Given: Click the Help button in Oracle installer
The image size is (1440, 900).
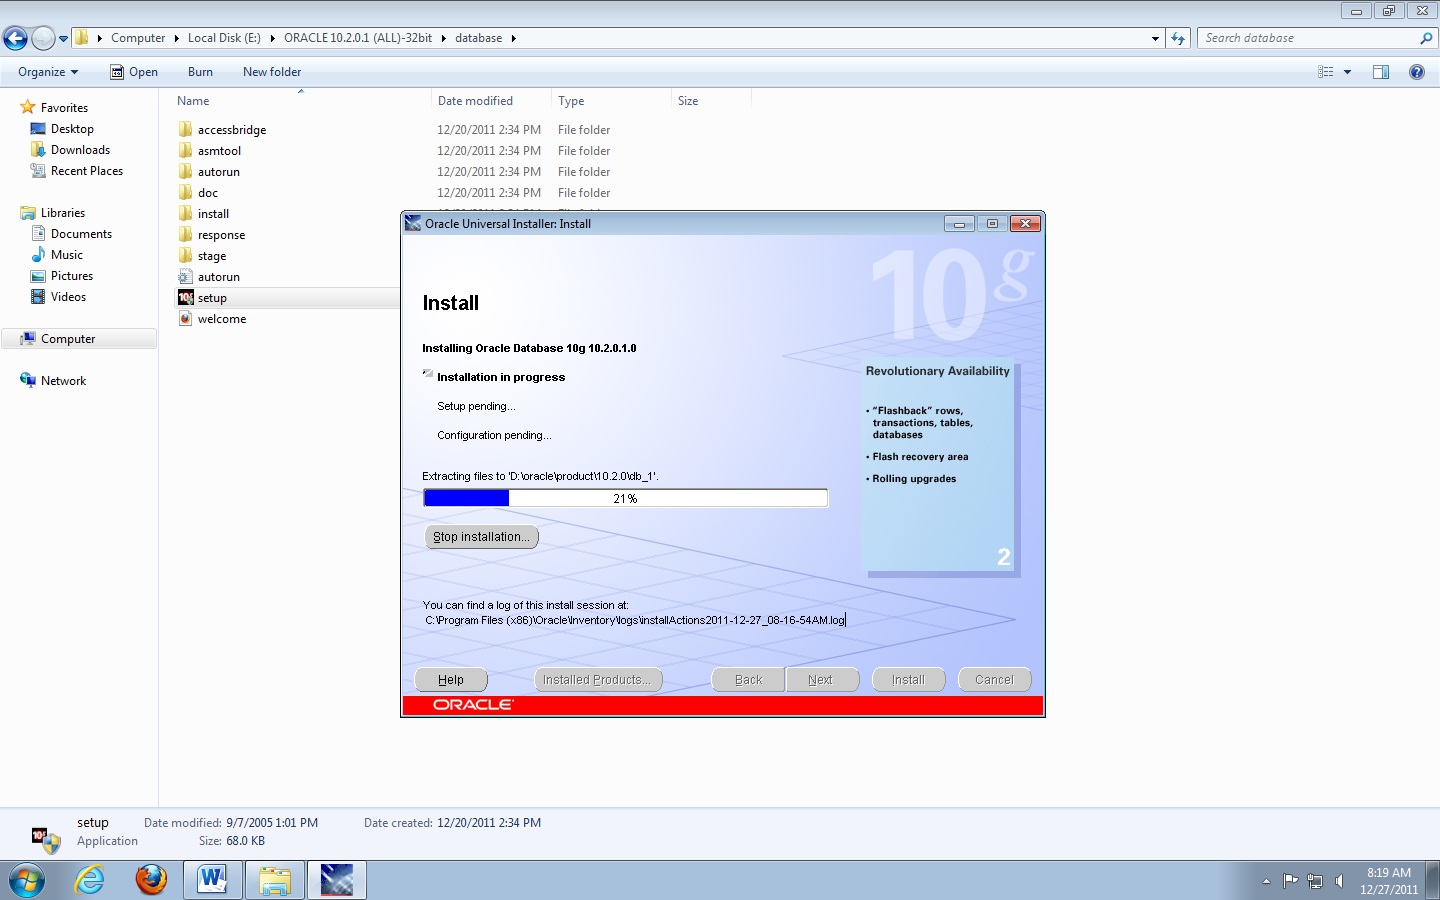Looking at the screenshot, I should click(x=451, y=680).
